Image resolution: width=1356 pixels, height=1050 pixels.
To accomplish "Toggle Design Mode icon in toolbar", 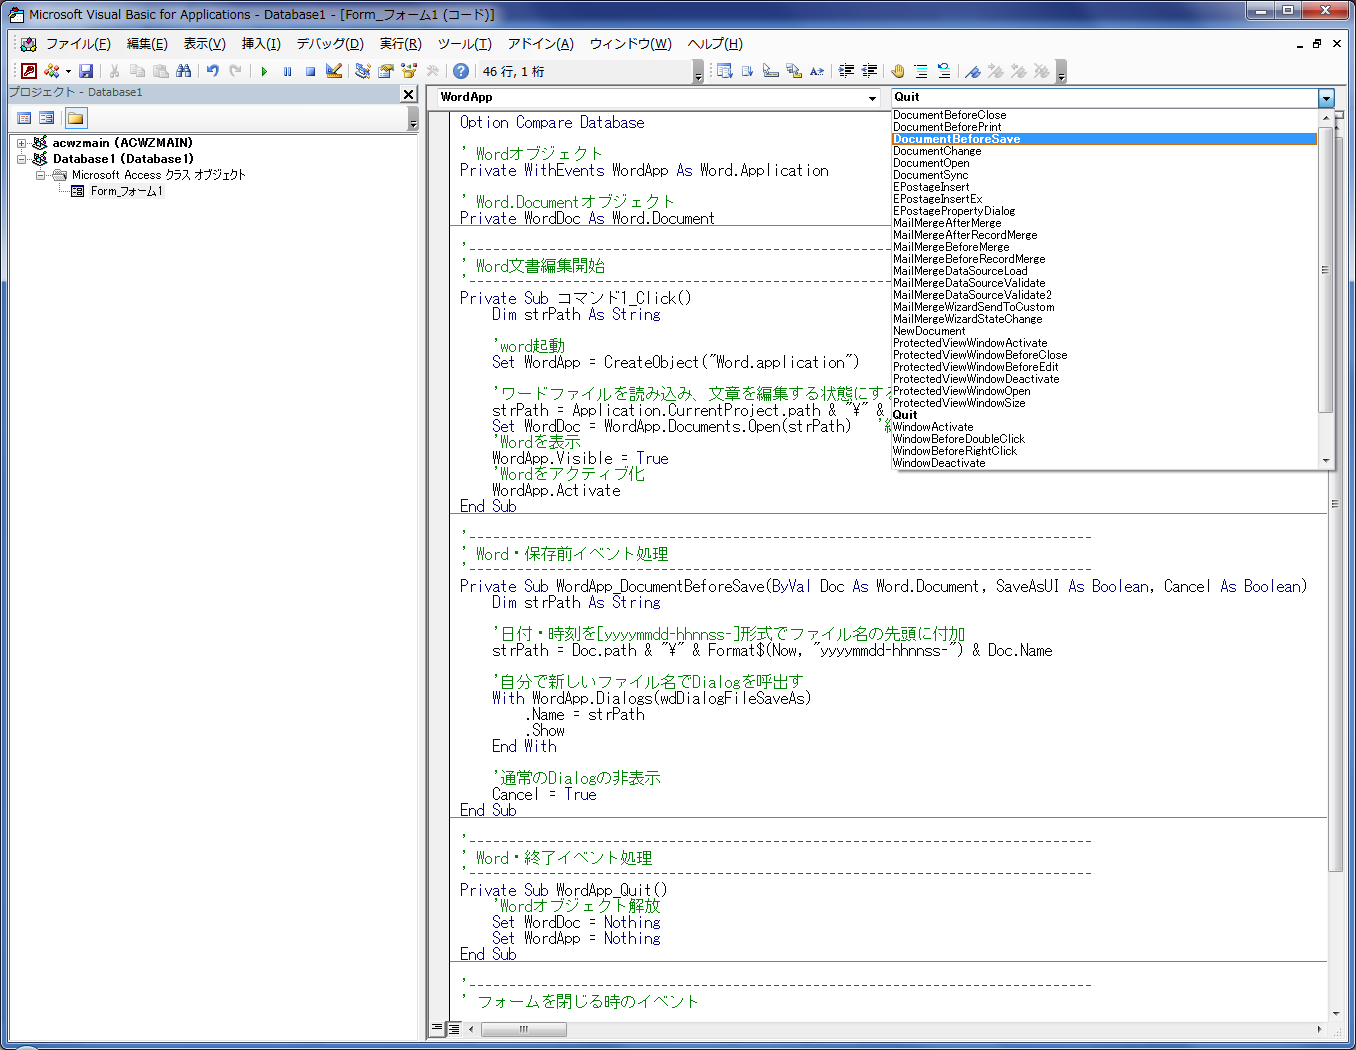I will tap(334, 71).
